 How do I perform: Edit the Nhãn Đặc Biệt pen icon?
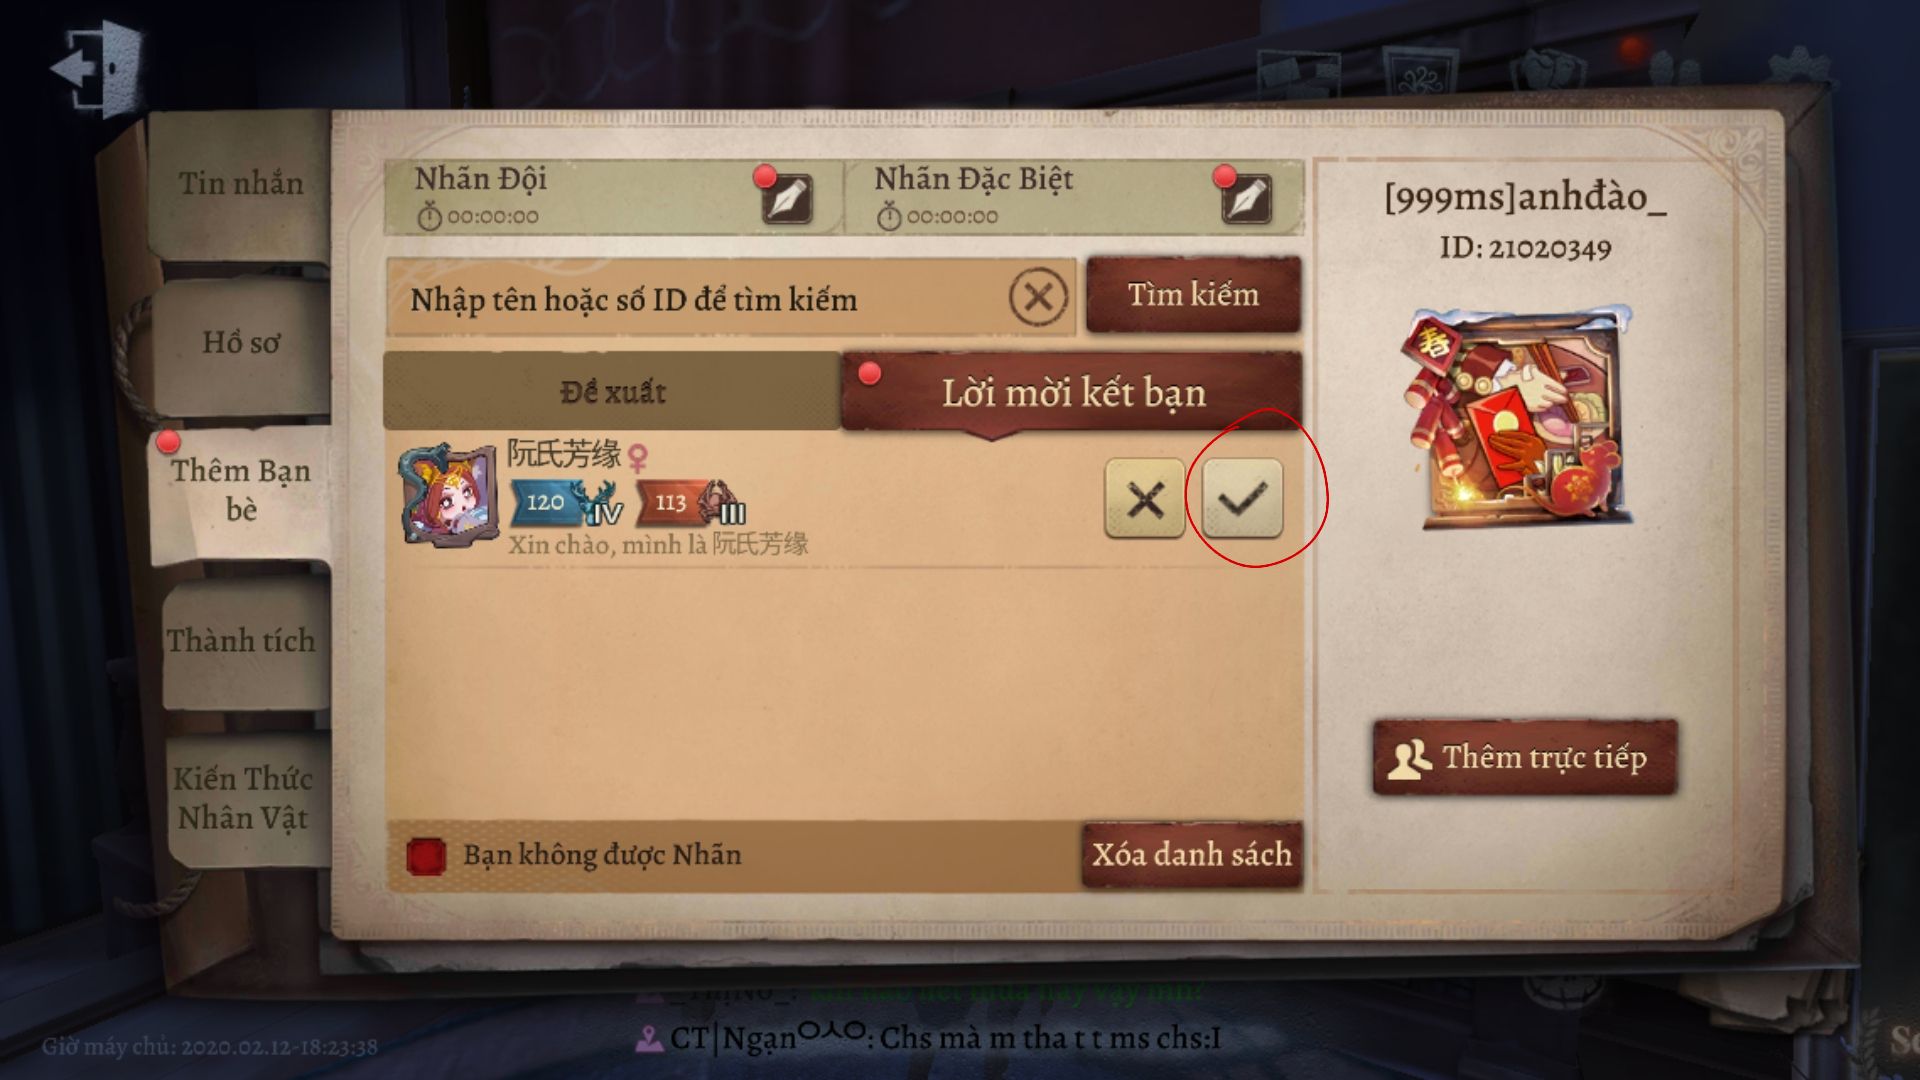[x=1246, y=198]
